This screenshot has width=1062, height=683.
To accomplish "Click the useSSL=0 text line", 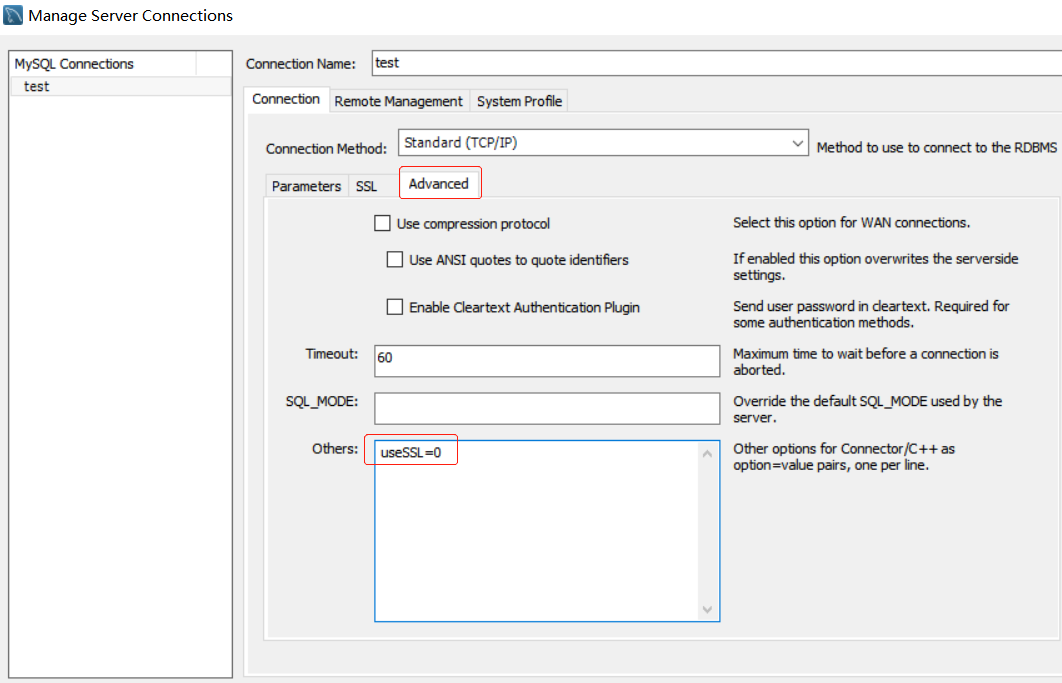I will pyautogui.click(x=410, y=452).
